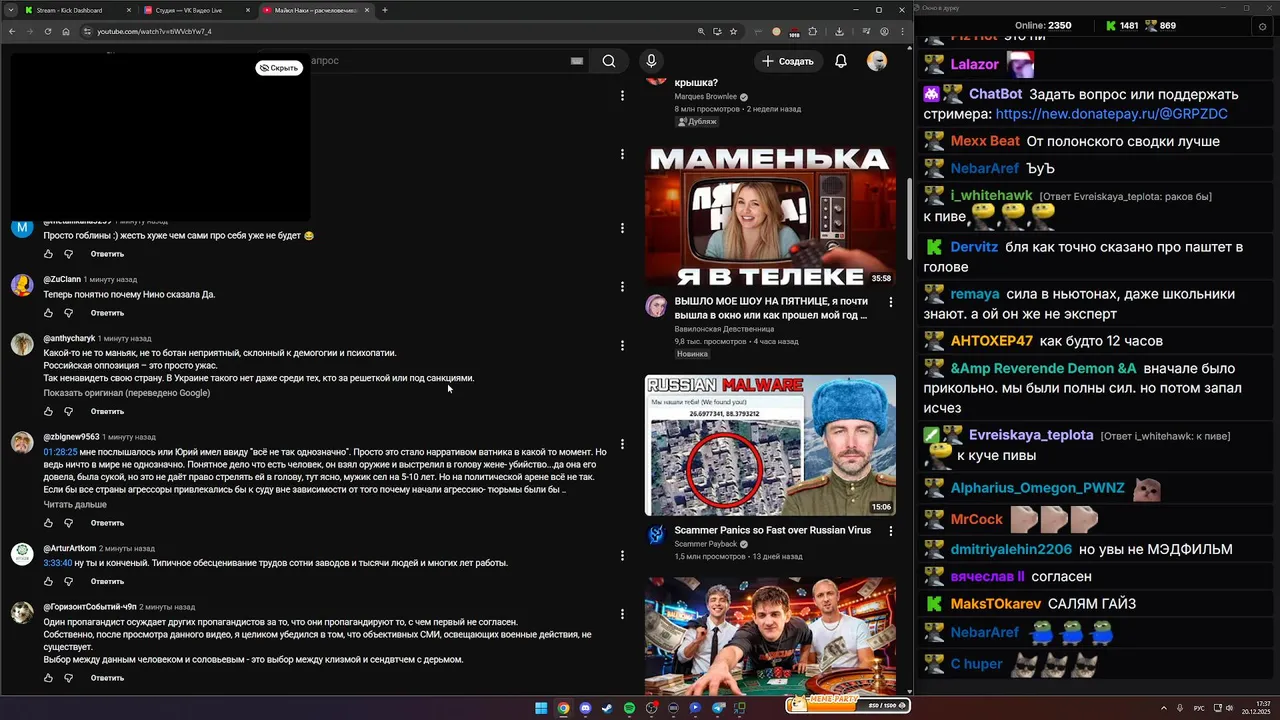Open Chrome from the taskbar
The width and height of the screenshot is (1280, 720).
click(563, 708)
